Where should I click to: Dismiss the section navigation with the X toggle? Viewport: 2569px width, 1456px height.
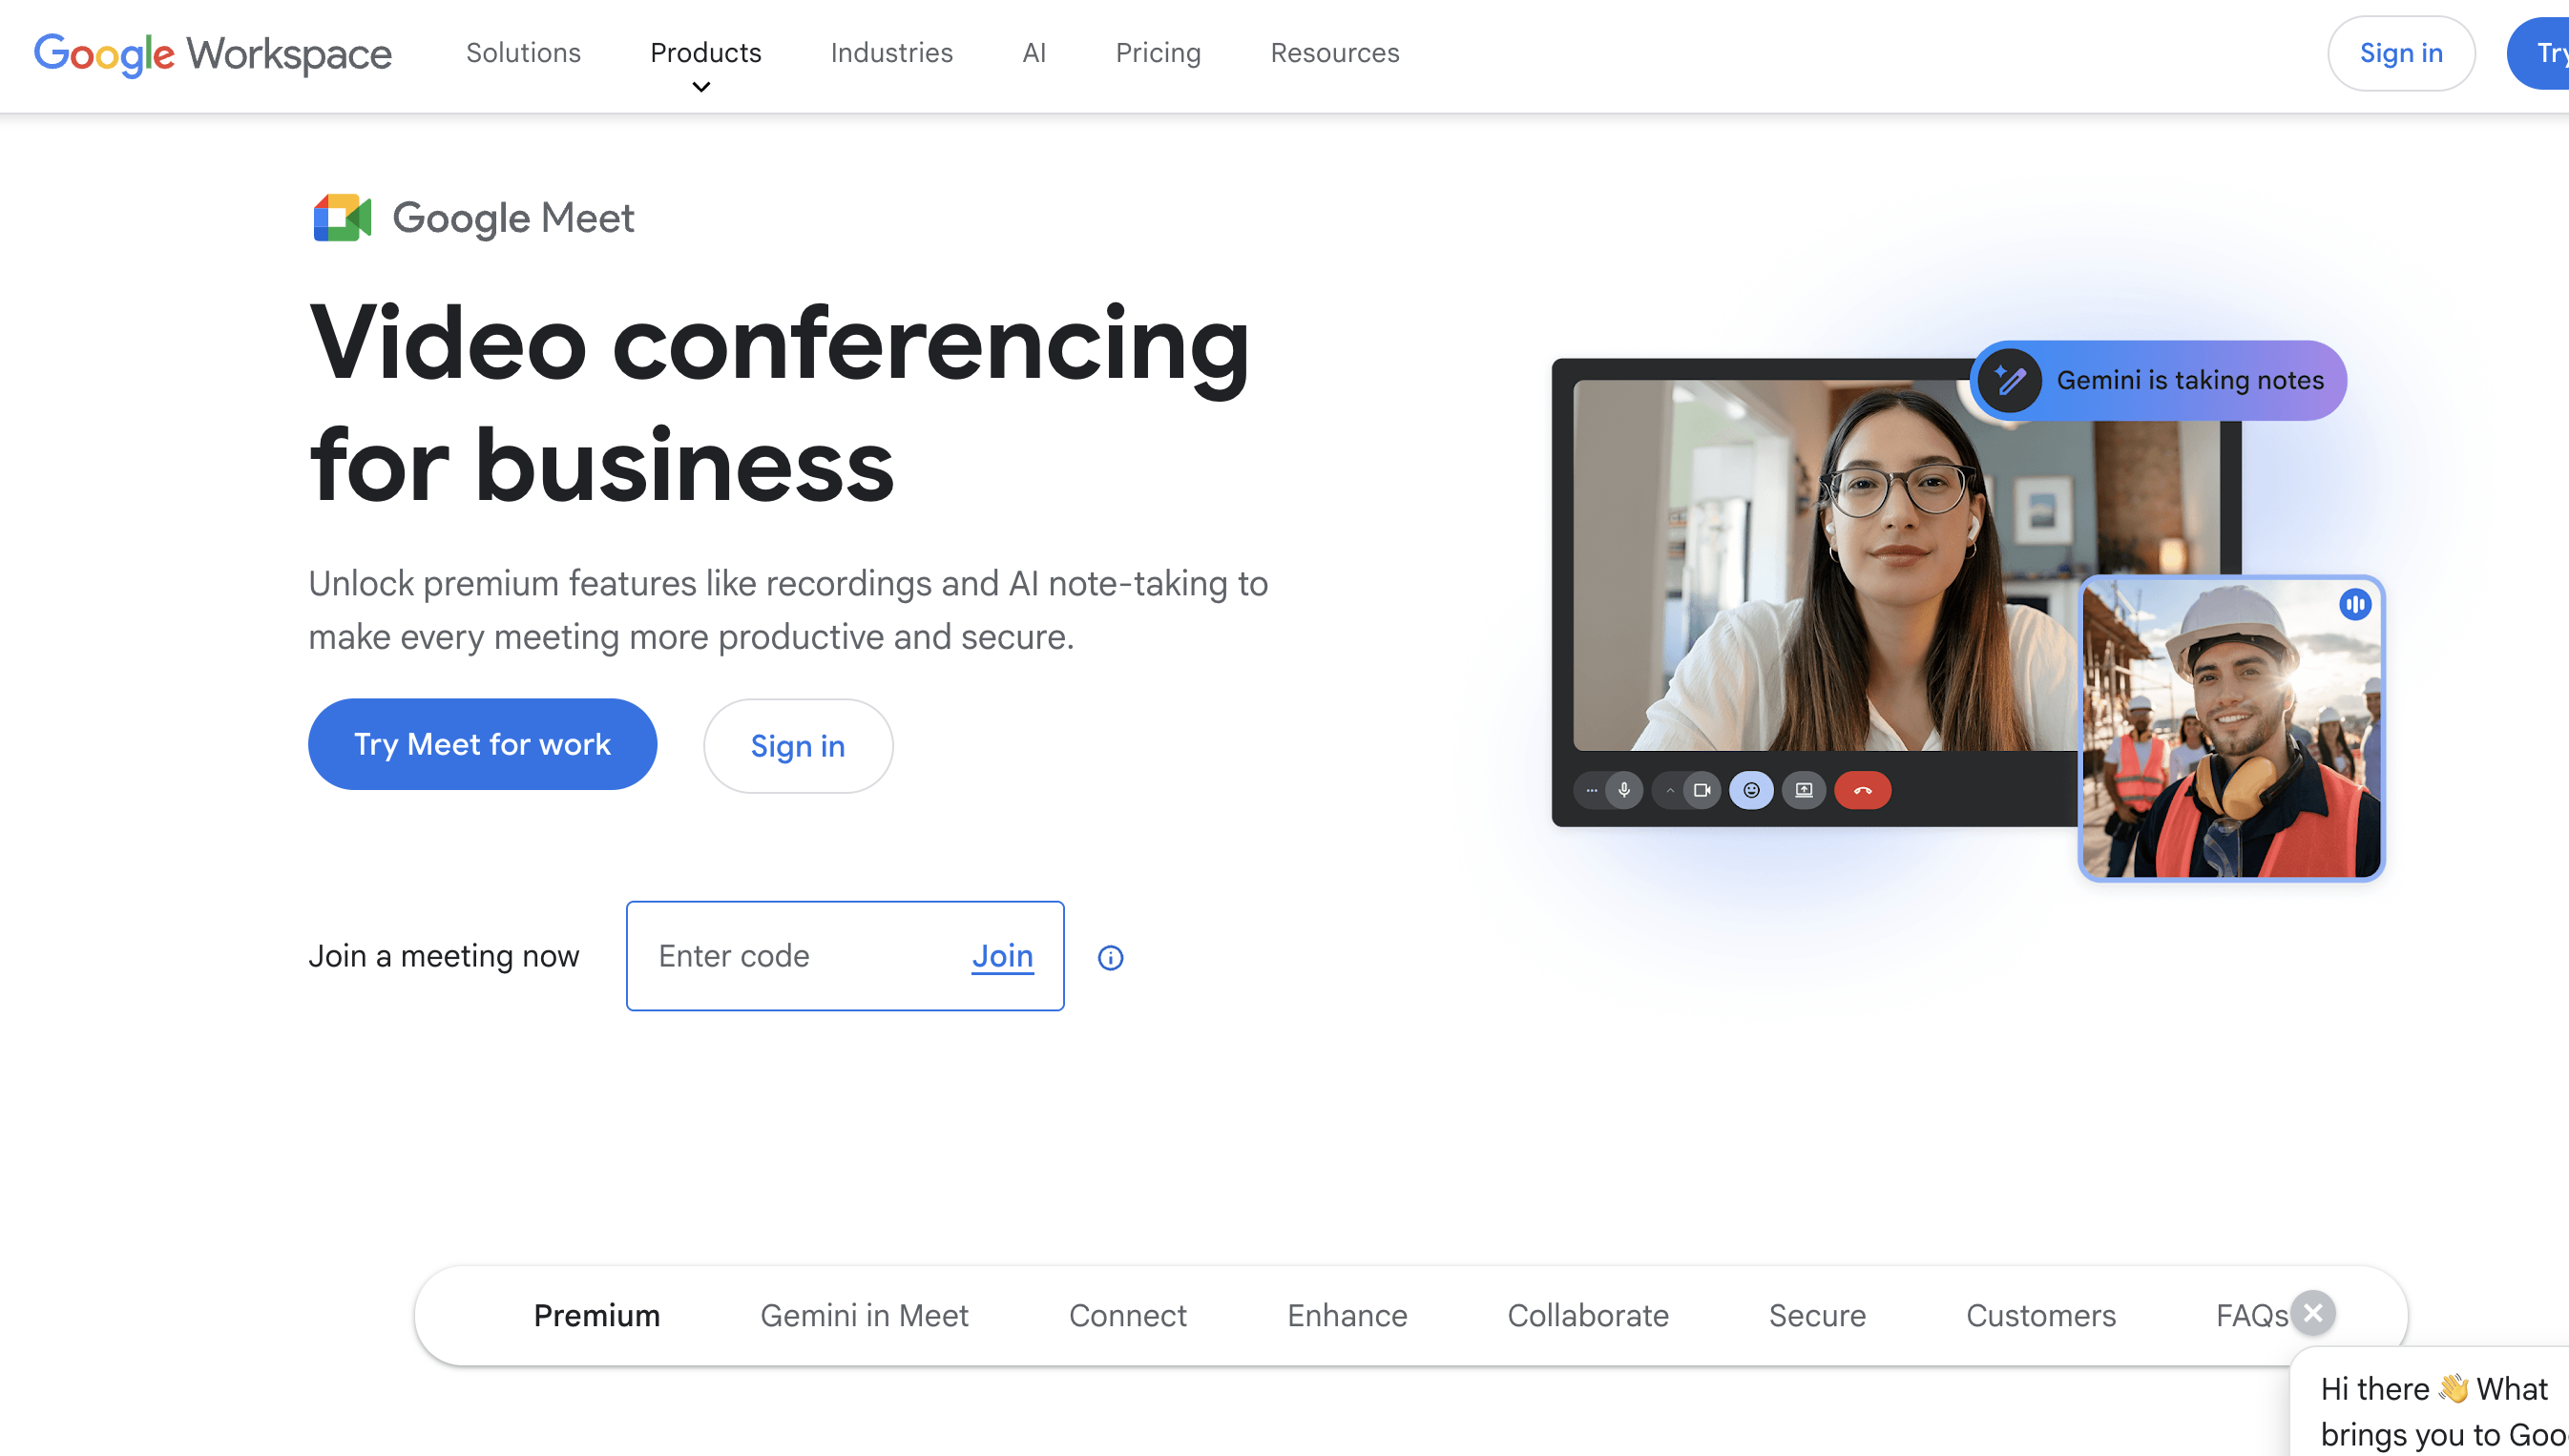2313,1313
